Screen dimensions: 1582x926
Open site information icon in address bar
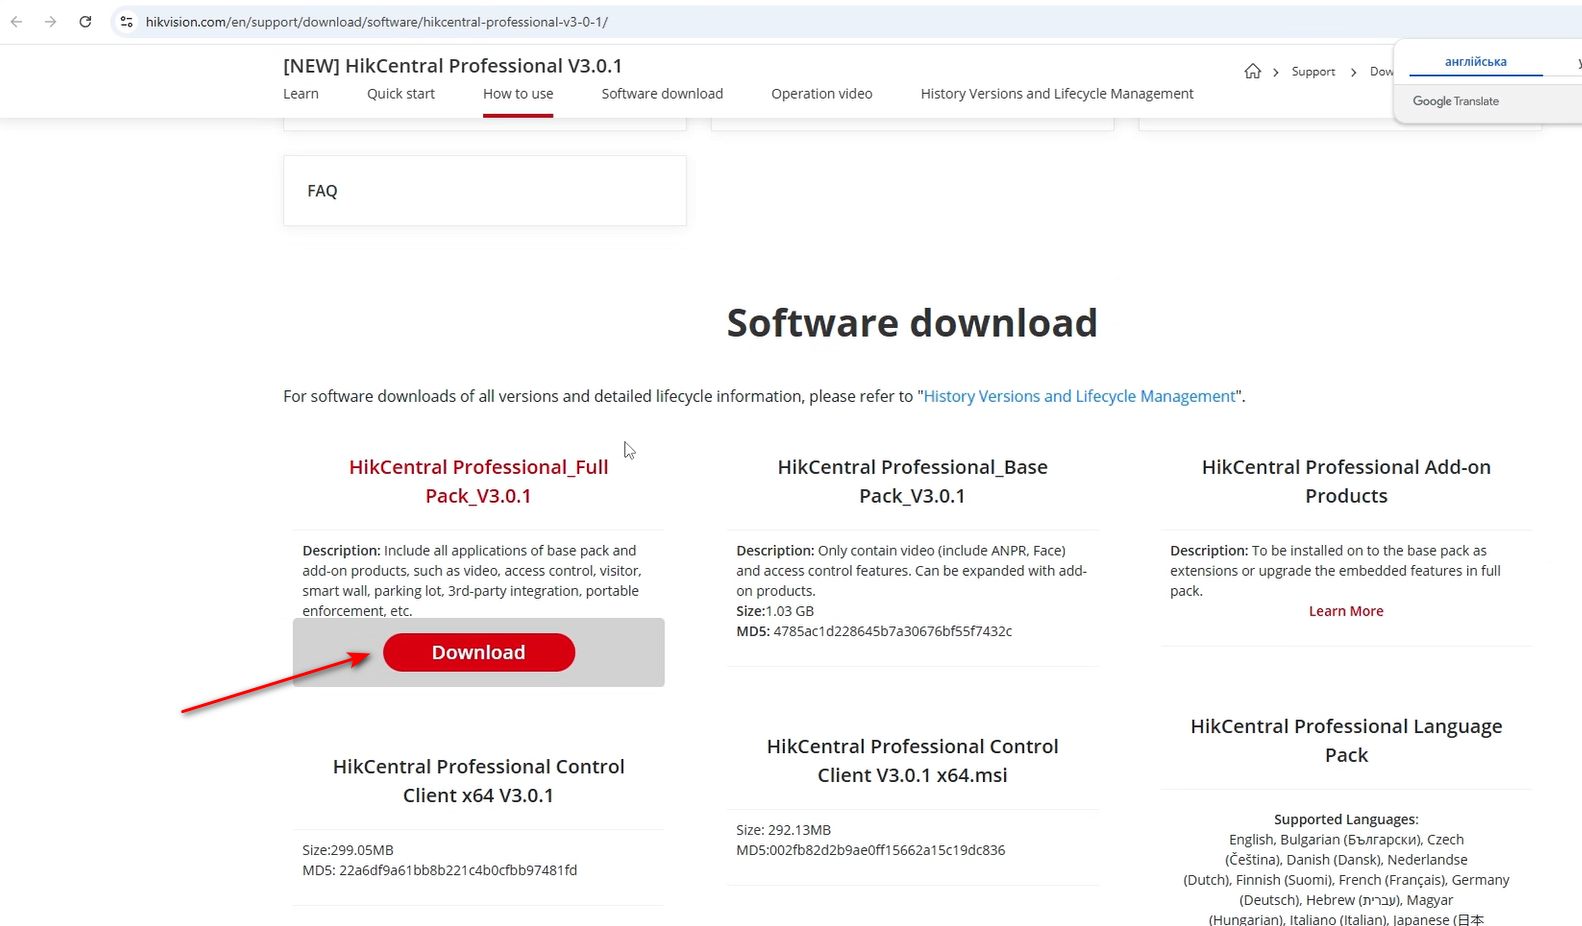(126, 22)
